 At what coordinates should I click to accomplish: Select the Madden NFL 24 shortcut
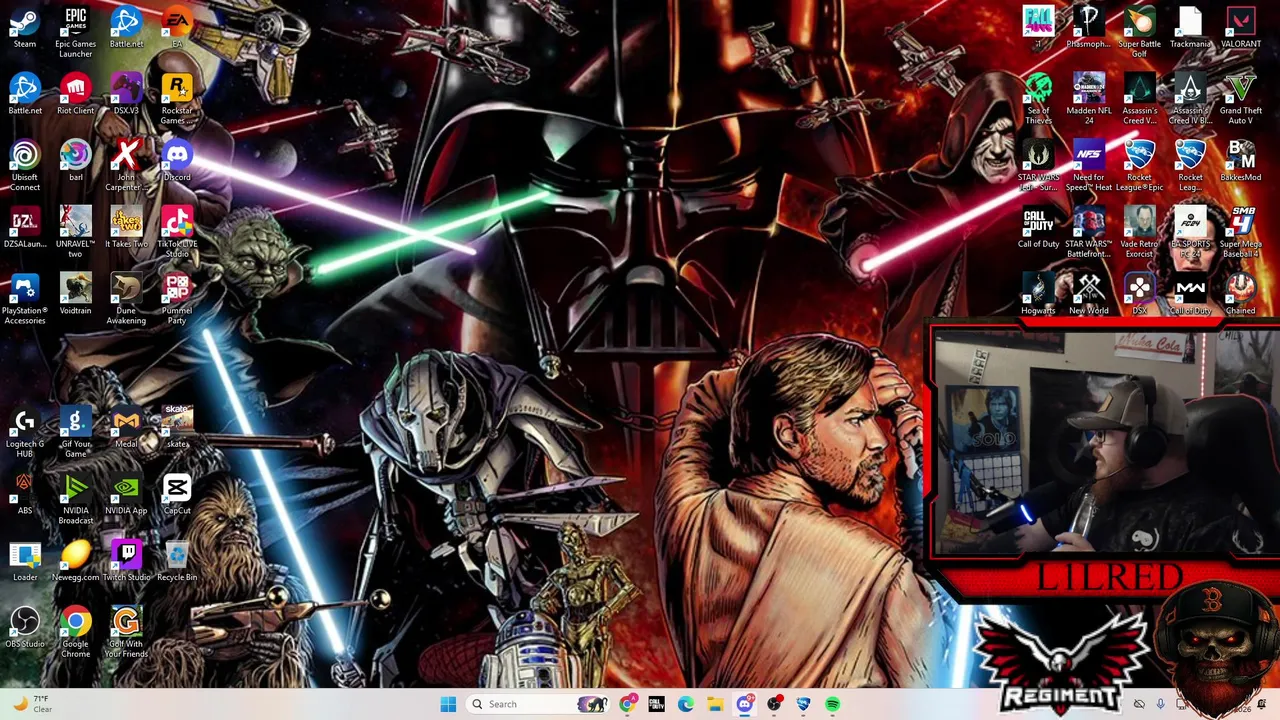[x=1088, y=99]
